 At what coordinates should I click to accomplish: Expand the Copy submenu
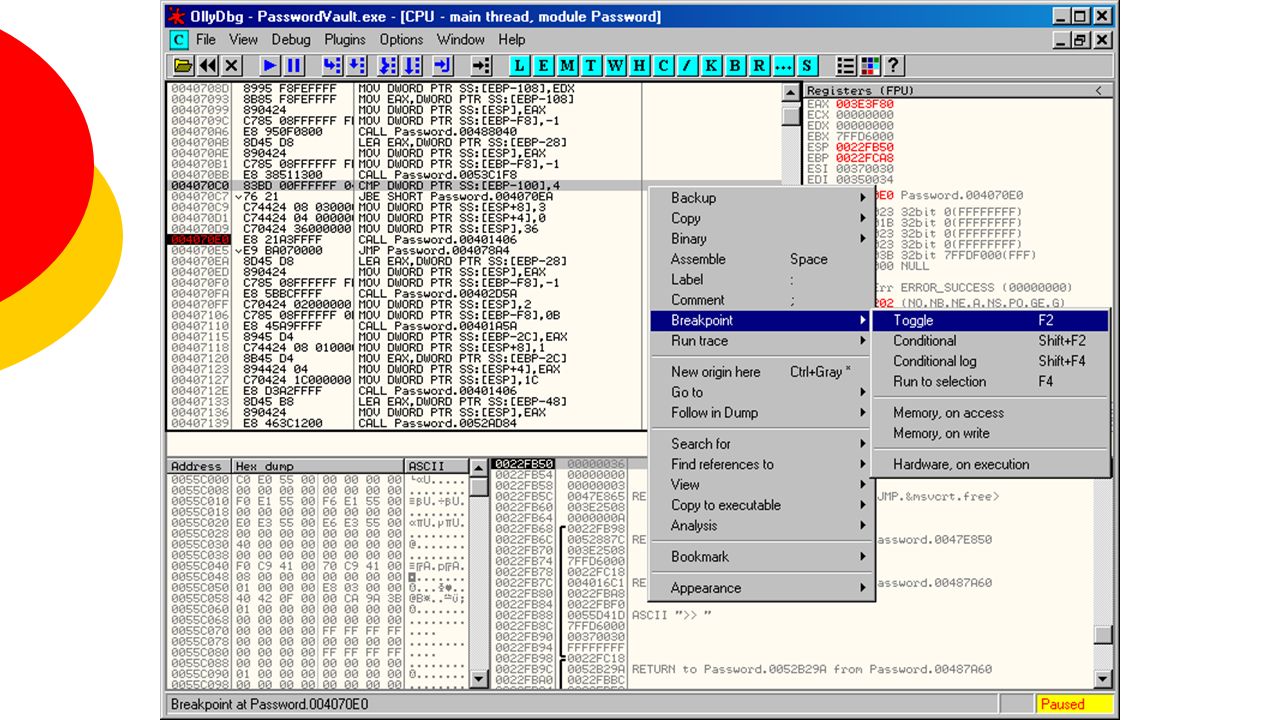click(x=762, y=218)
